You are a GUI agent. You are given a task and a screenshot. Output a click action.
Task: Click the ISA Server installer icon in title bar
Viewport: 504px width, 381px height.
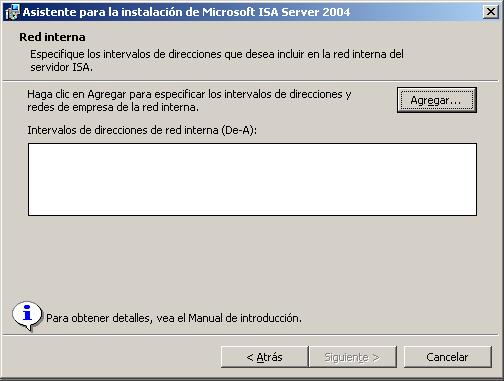tap(13, 12)
